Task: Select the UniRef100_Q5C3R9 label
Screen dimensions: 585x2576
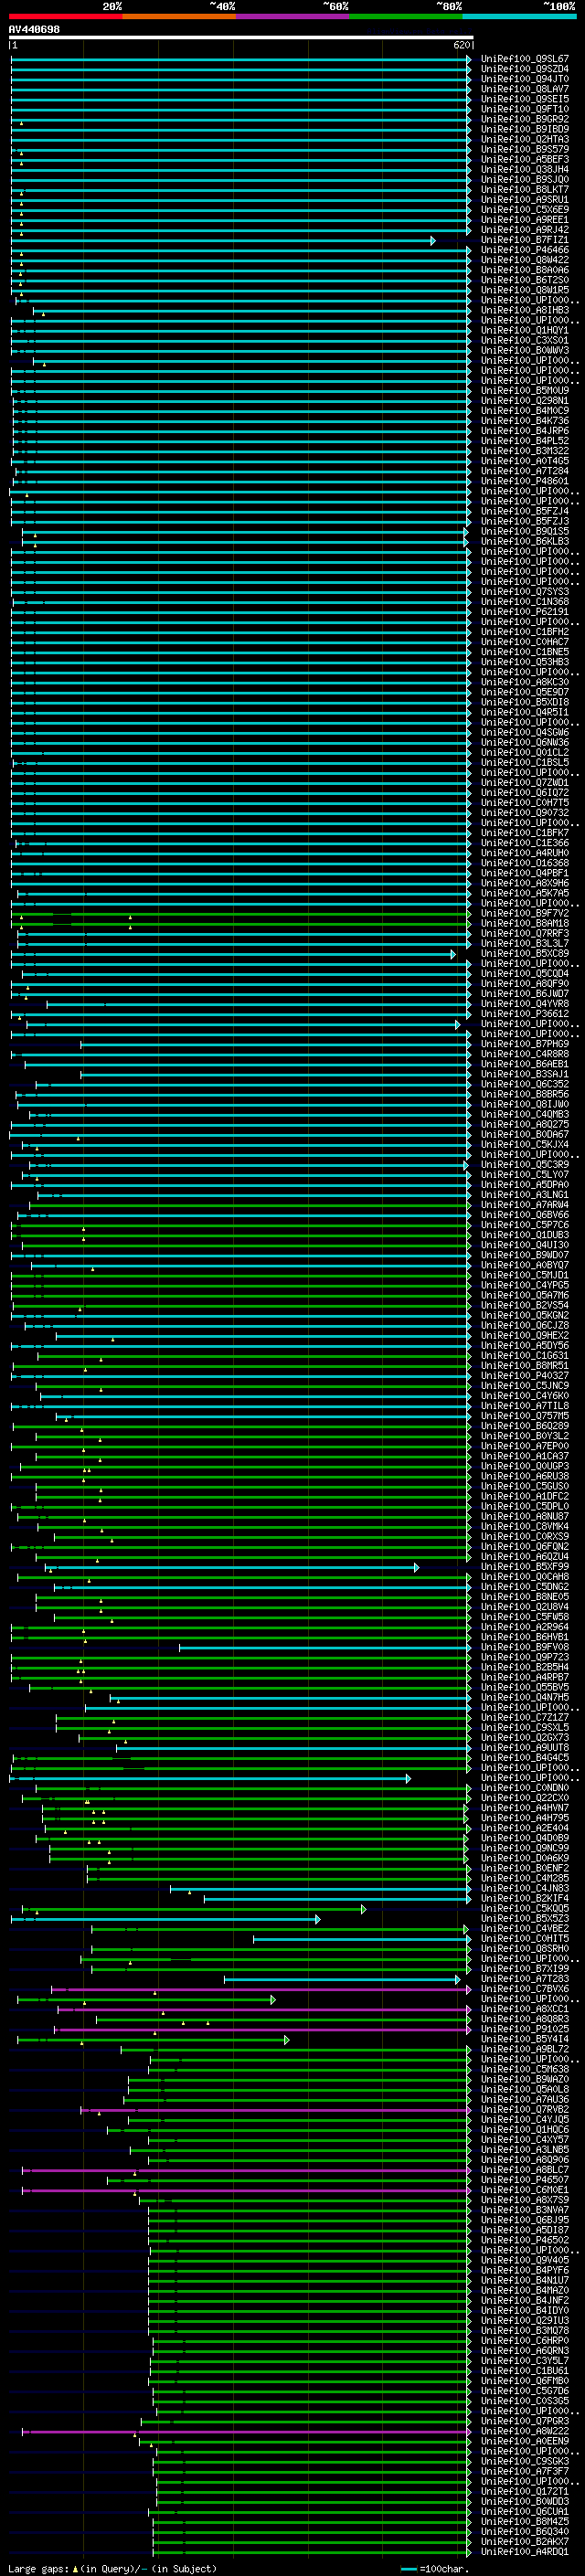Action: pos(525,1164)
